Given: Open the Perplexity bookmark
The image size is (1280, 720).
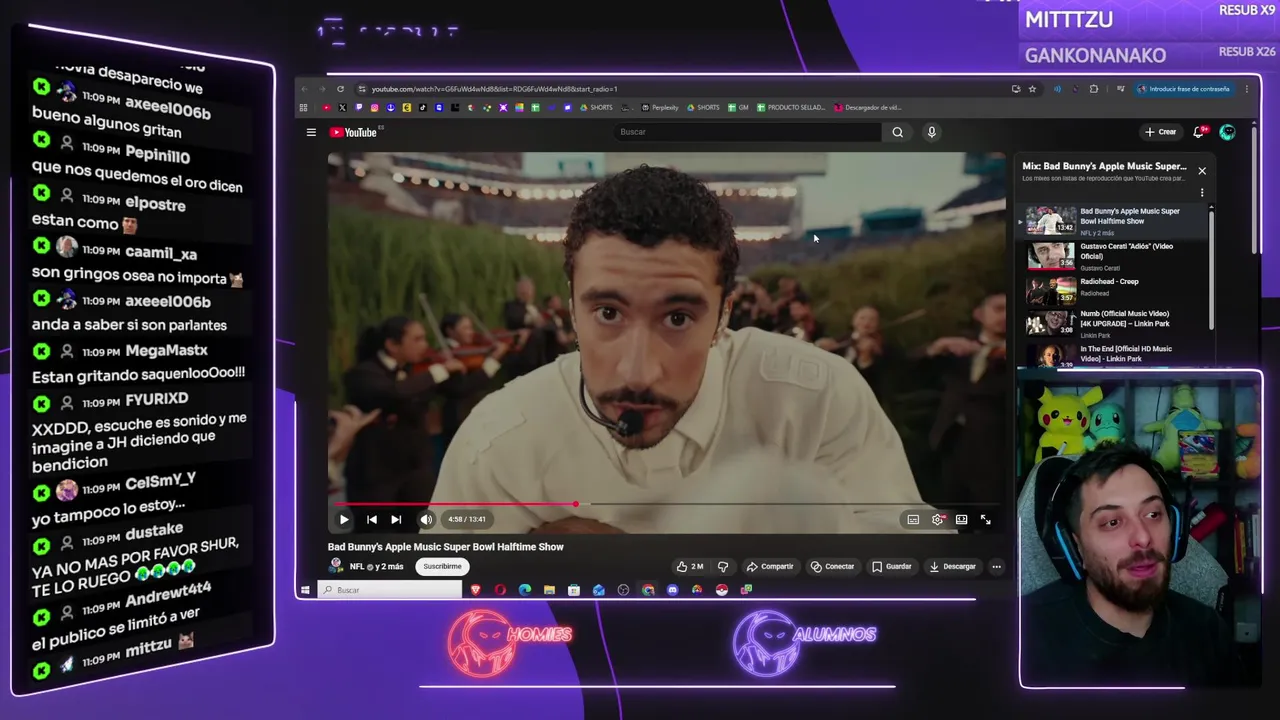Looking at the screenshot, I should 660,108.
